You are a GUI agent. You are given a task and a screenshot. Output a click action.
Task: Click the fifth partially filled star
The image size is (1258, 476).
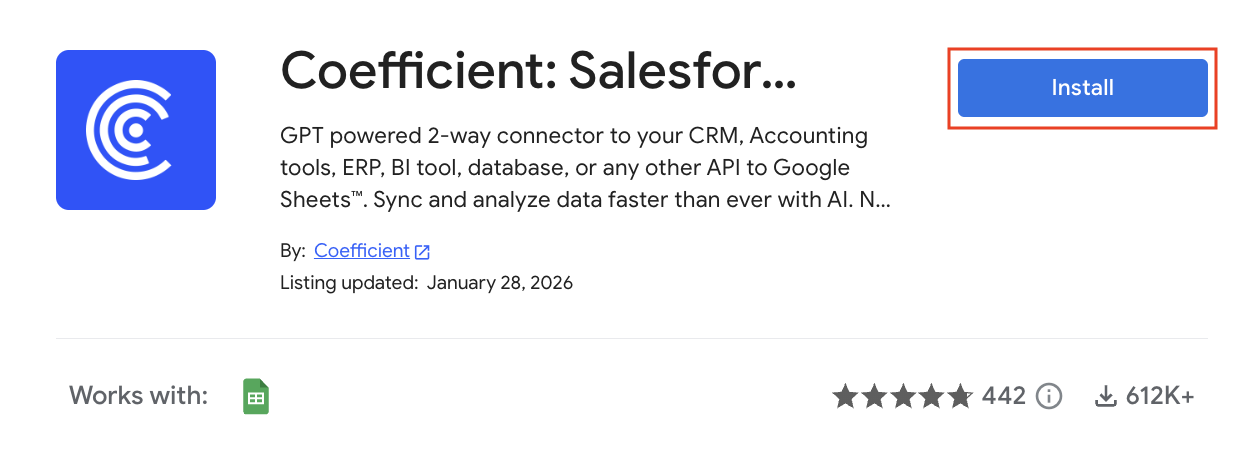[959, 397]
